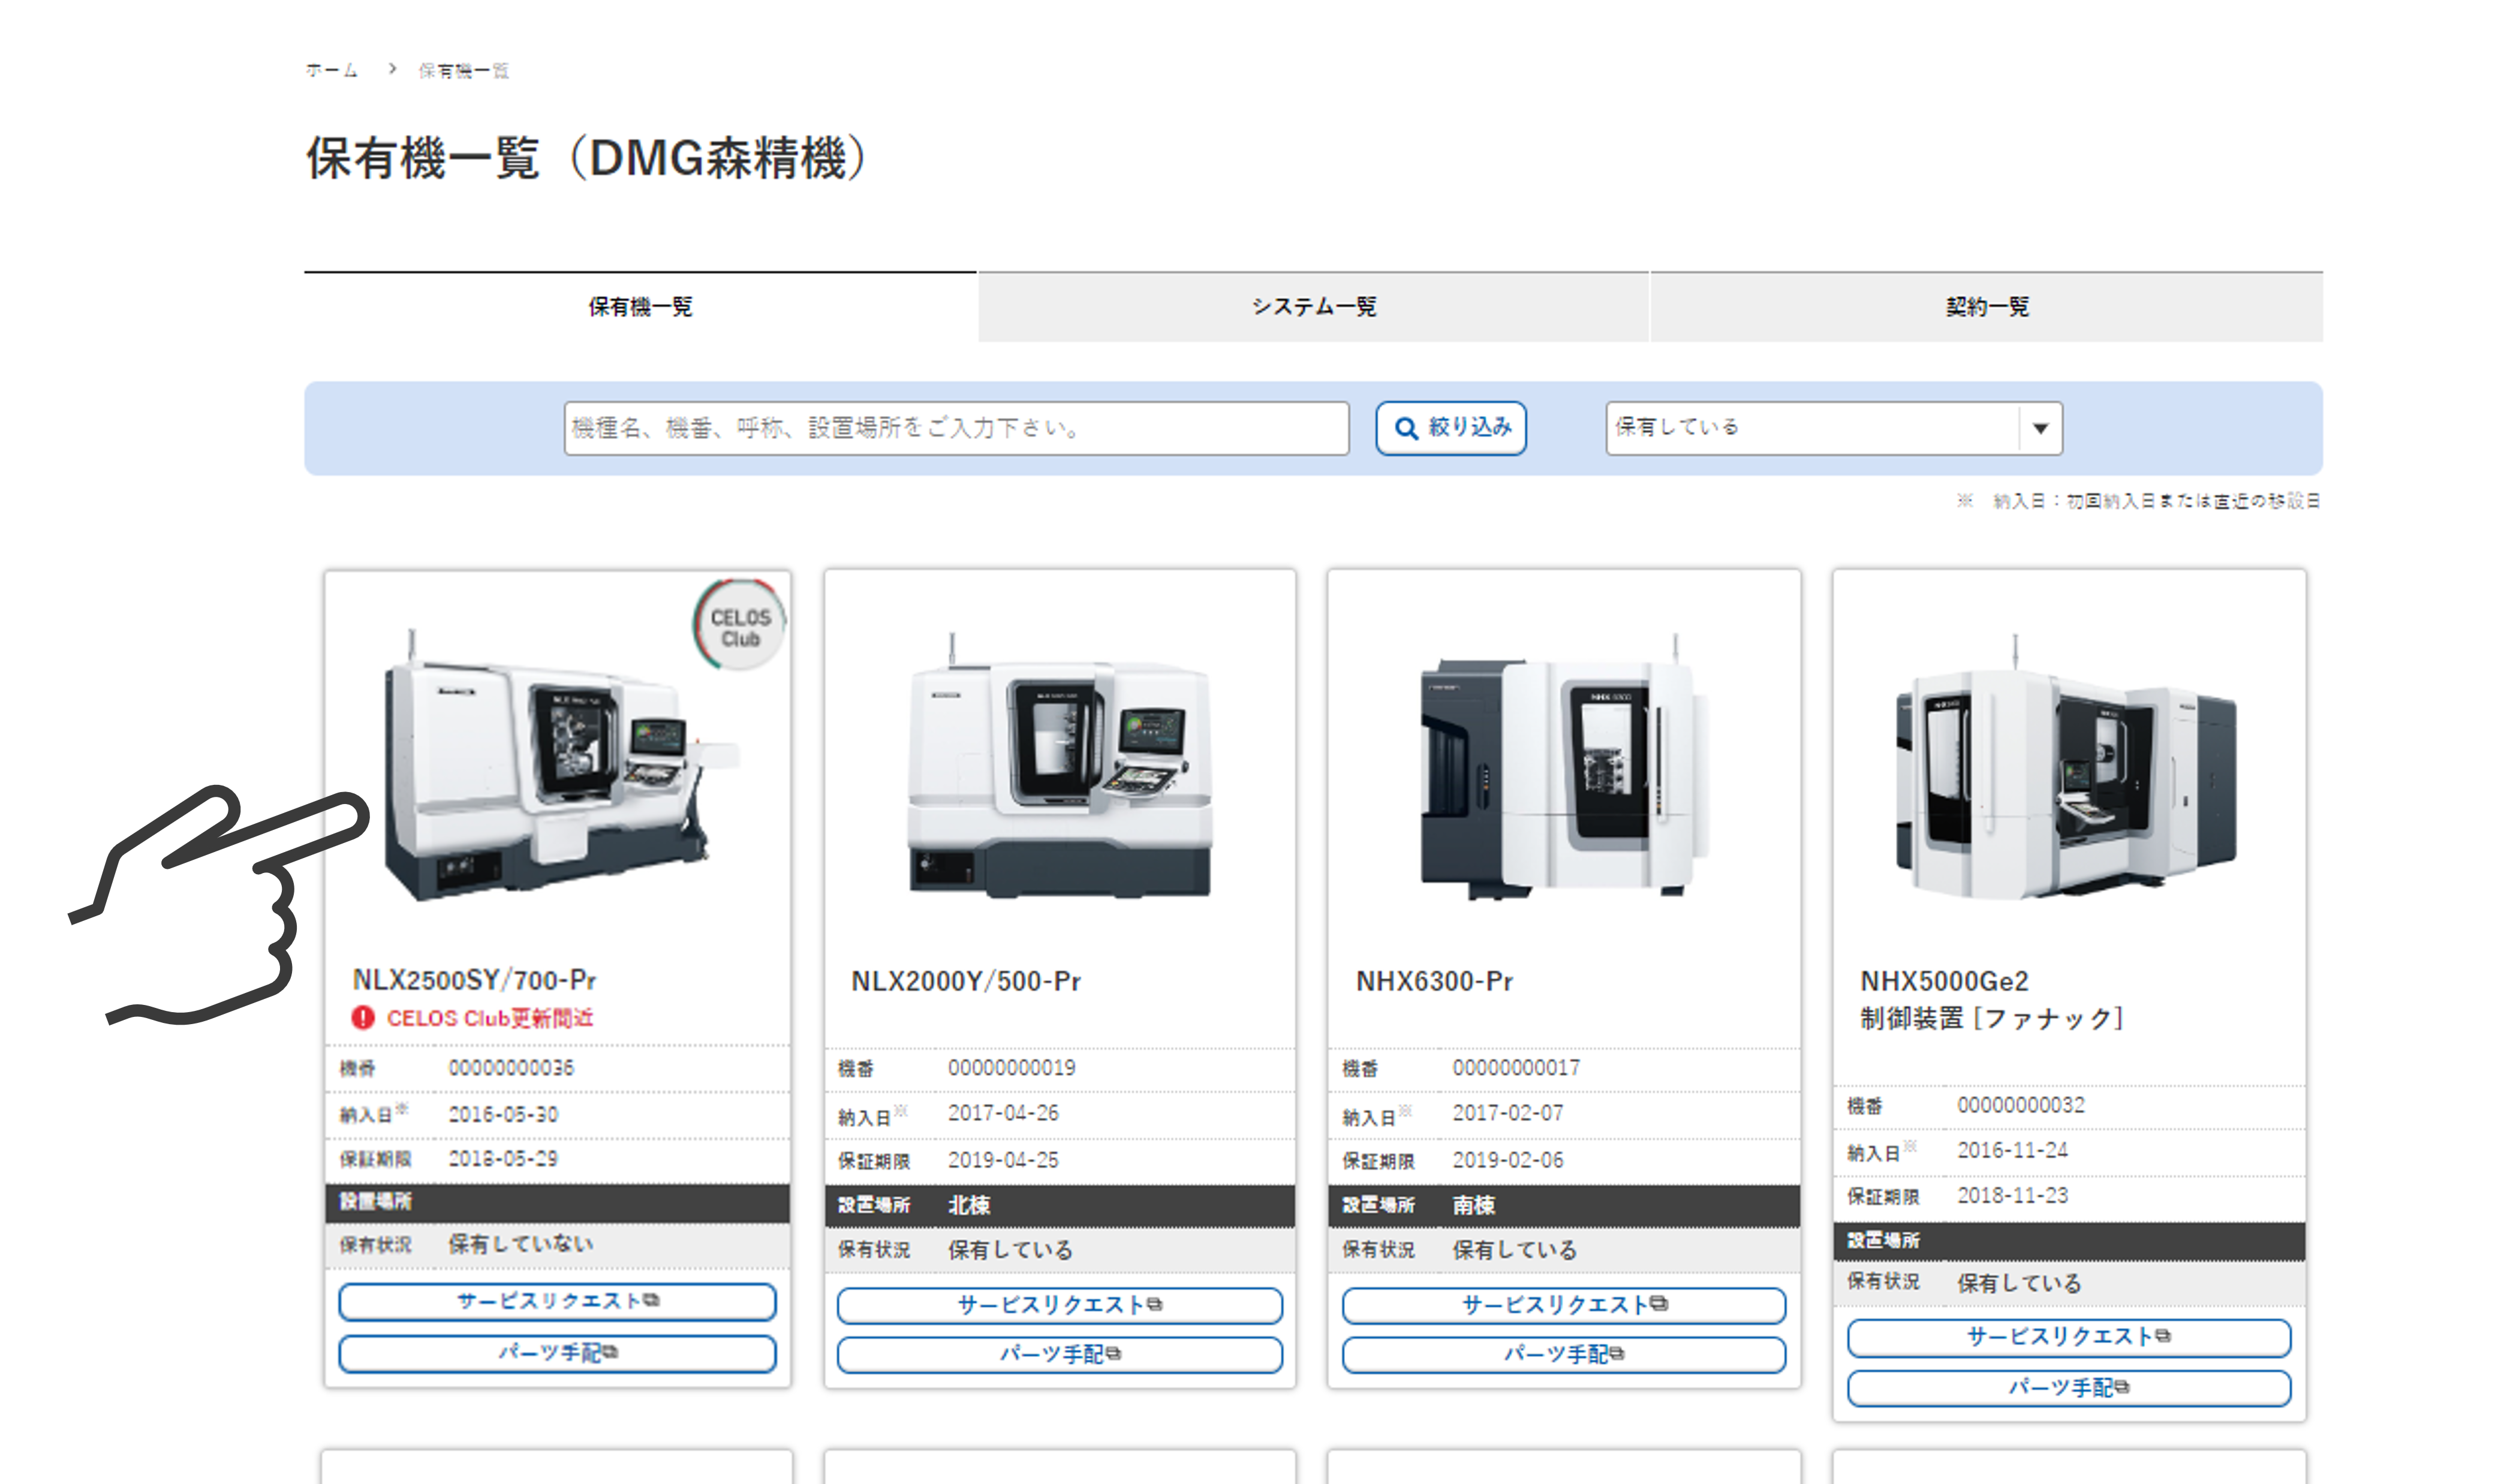Image resolution: width=2510 pixels, height=1484 pixels.
Task: Switch to the システム一覧 tab
Action: [x=1313, y=307]
